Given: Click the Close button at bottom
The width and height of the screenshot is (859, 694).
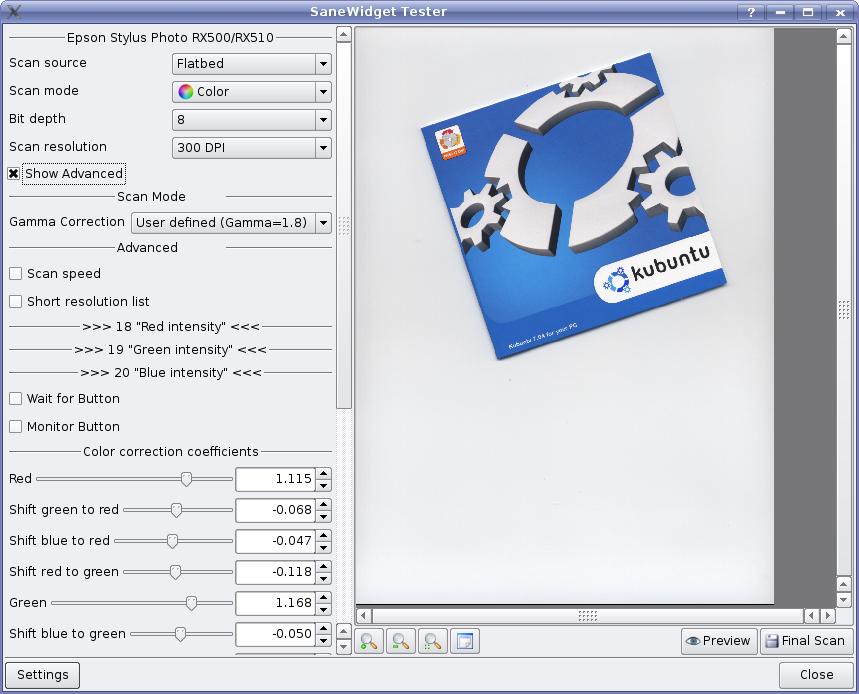Looking at the screenshot, I should 816,675.
